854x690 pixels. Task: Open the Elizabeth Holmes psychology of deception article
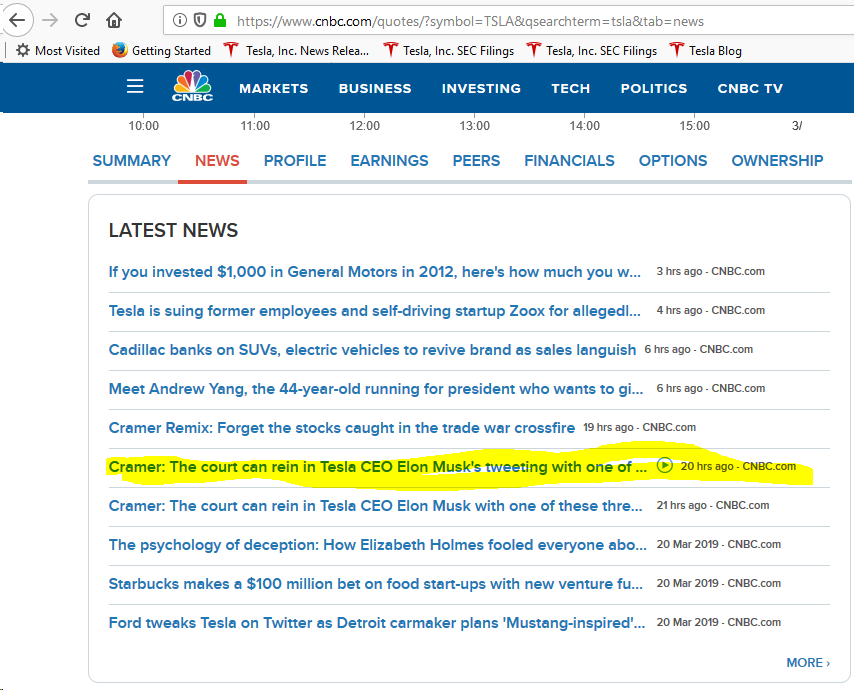point(378,545)
